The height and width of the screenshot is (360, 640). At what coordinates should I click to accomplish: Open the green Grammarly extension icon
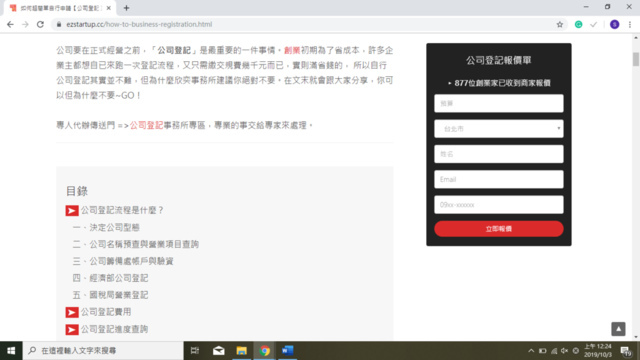(578, 24)
